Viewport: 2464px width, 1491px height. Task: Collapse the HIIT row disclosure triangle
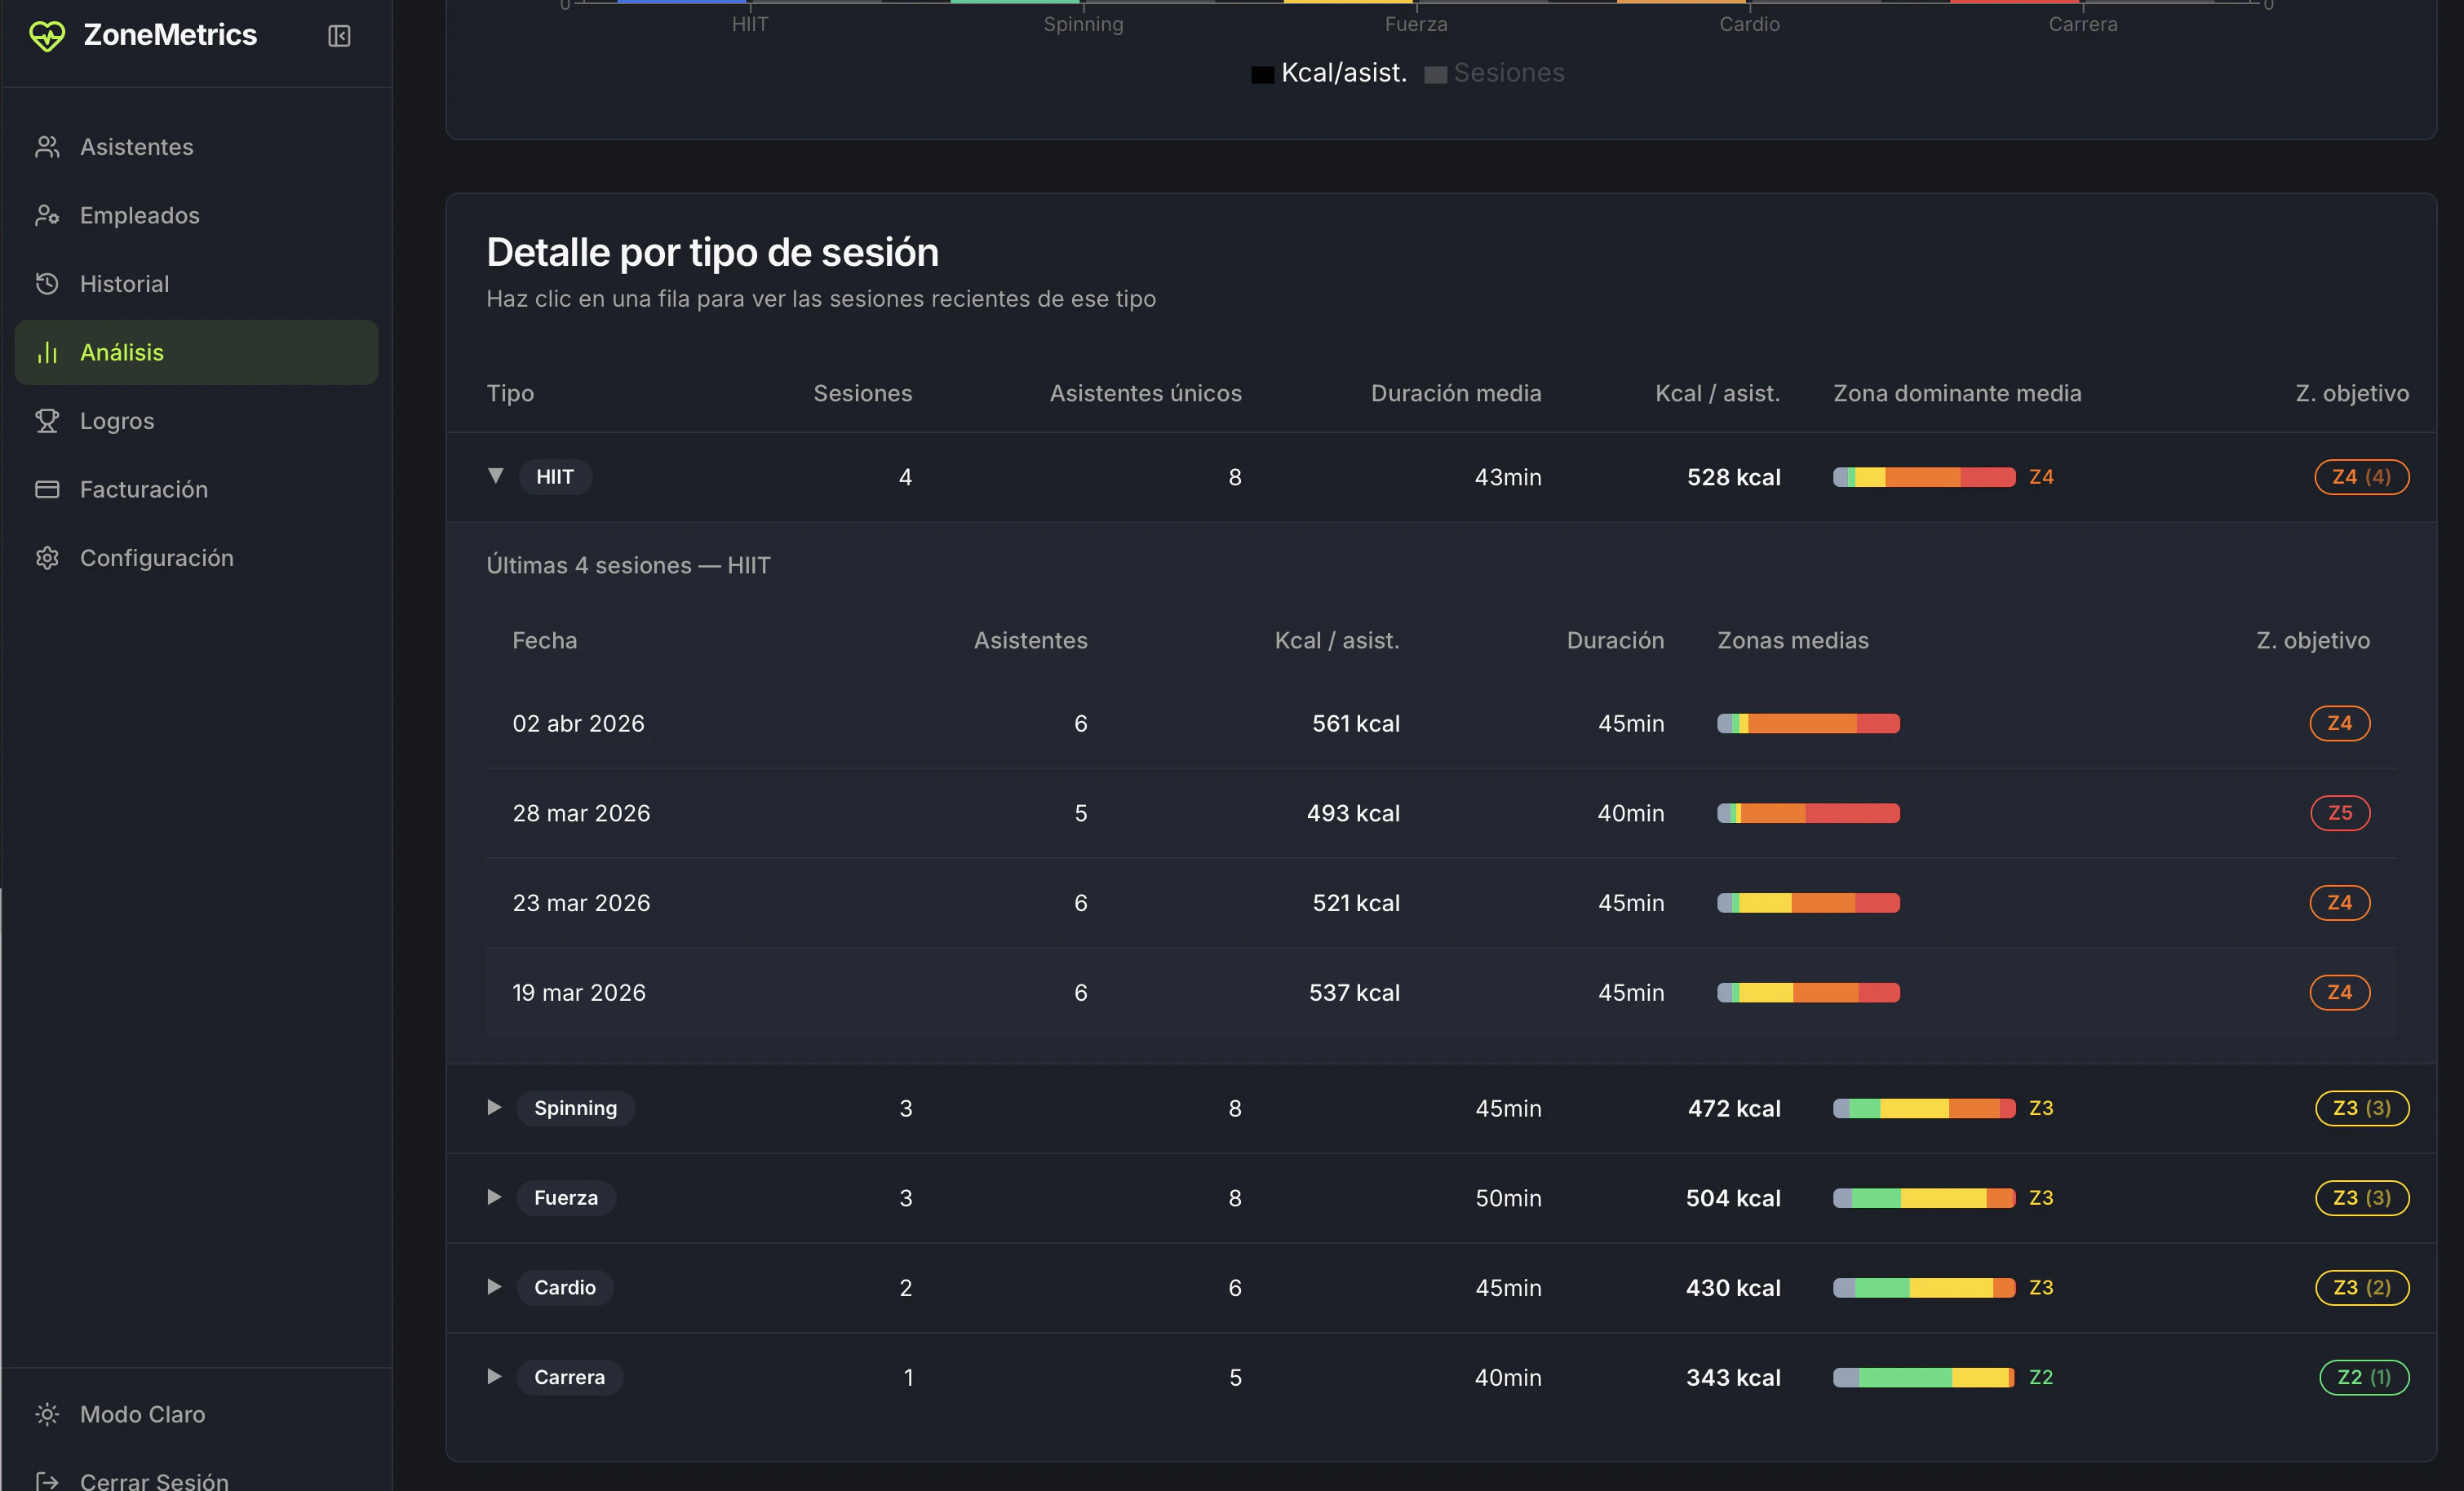(495, 476)
